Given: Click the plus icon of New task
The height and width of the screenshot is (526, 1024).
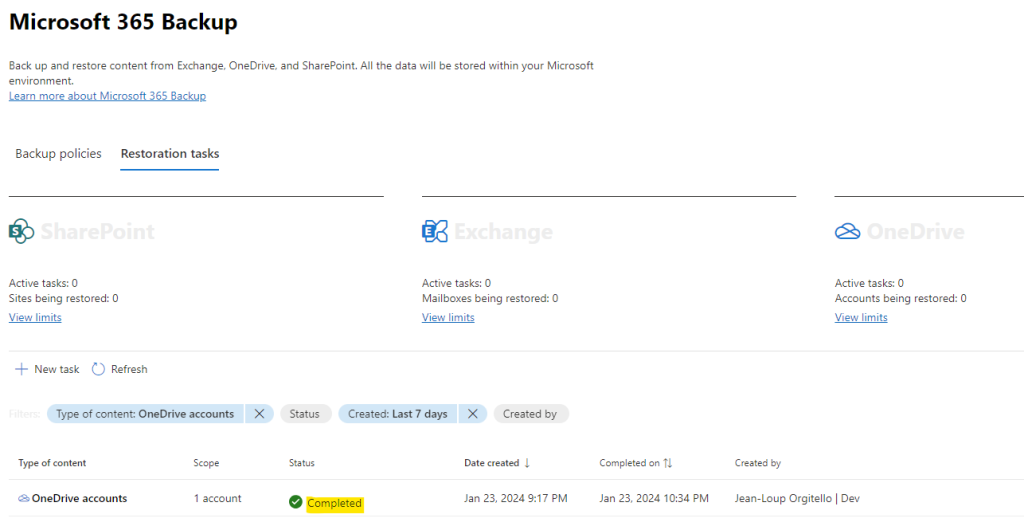Looking at the screenshot, I should (22, 369).
